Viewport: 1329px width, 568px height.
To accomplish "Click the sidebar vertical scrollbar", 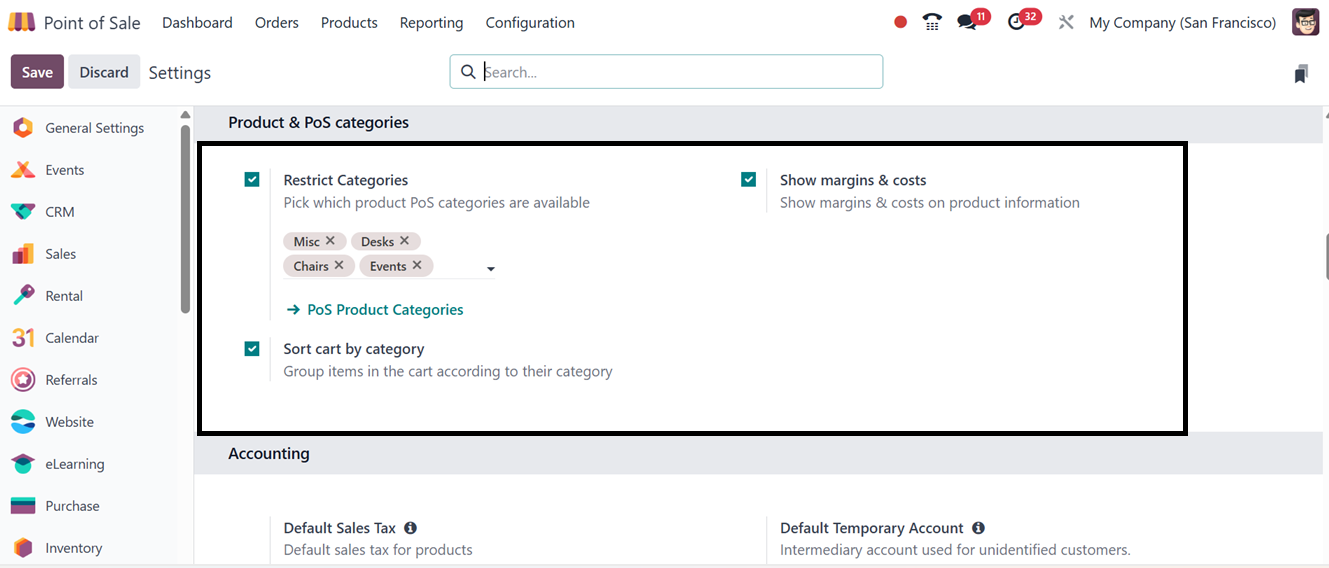I will coord(185,220).
